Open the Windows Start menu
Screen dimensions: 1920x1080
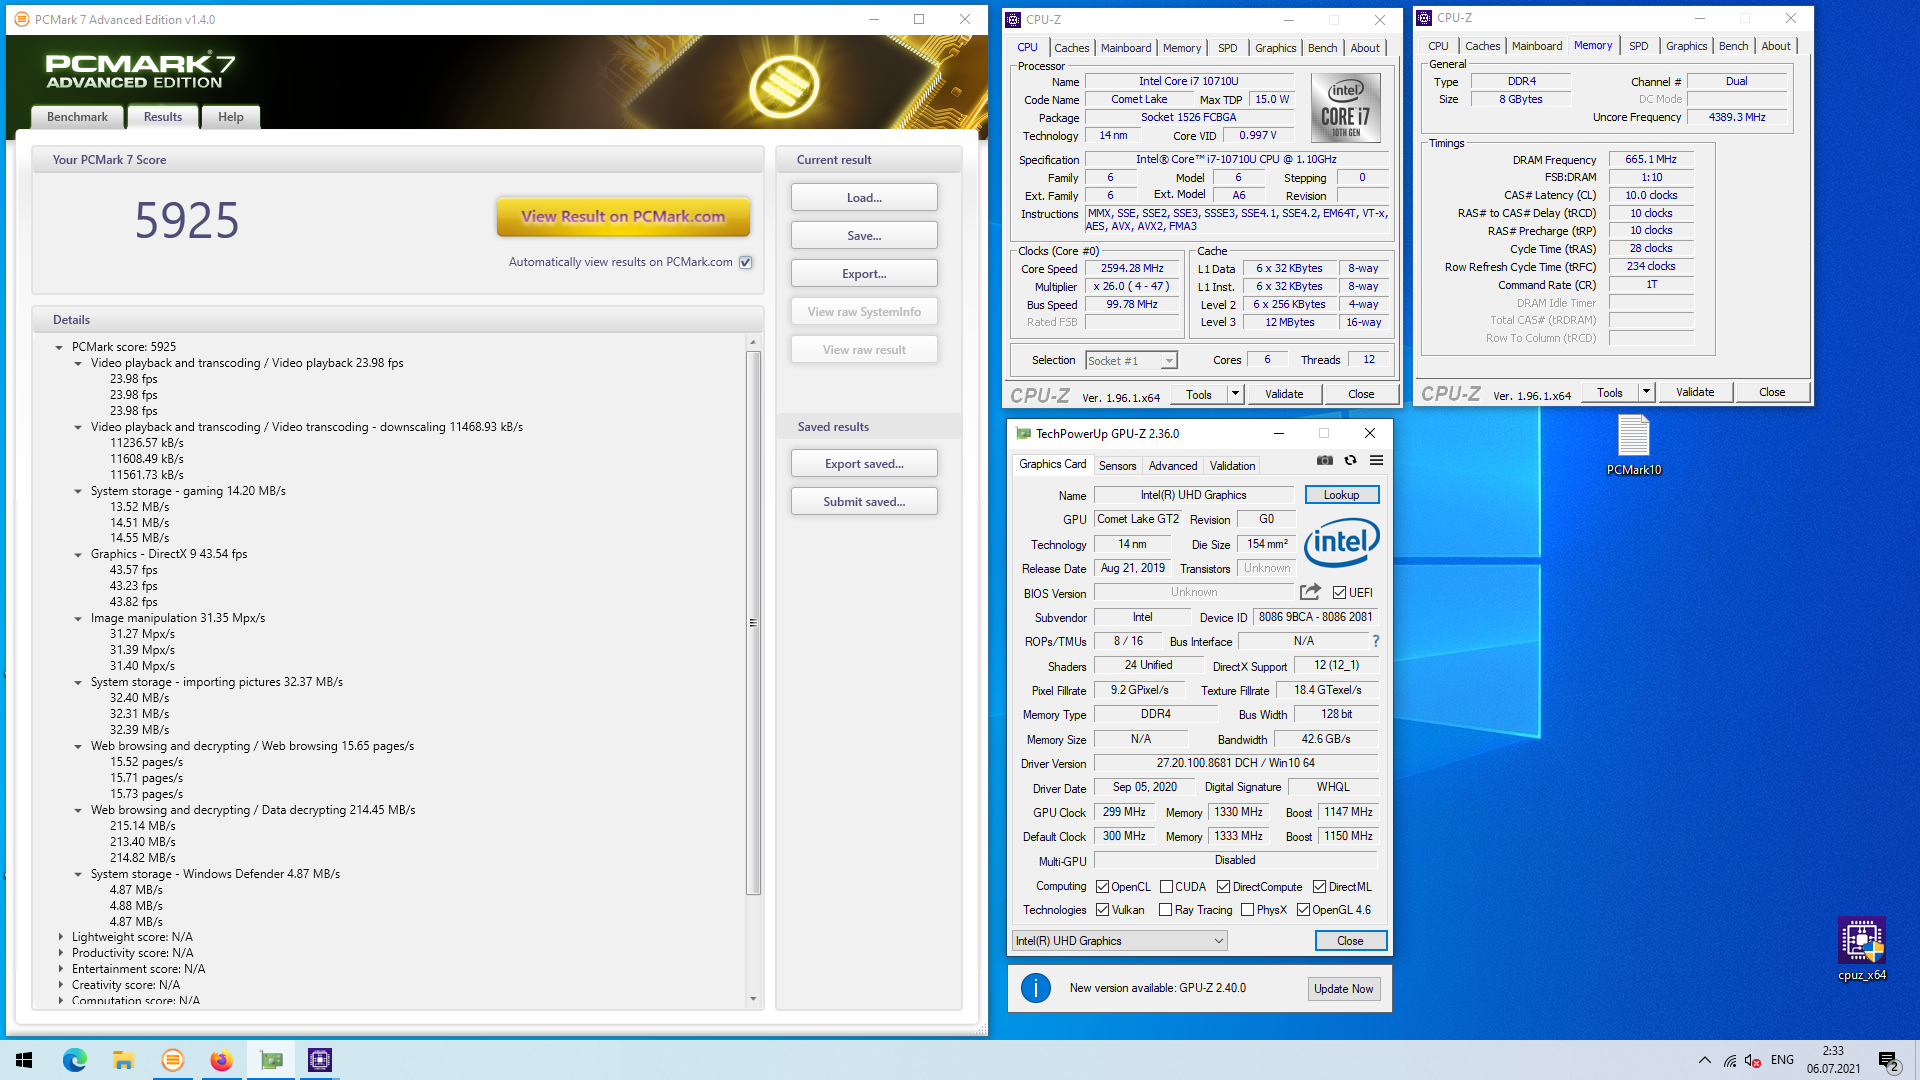point(24,1060)
